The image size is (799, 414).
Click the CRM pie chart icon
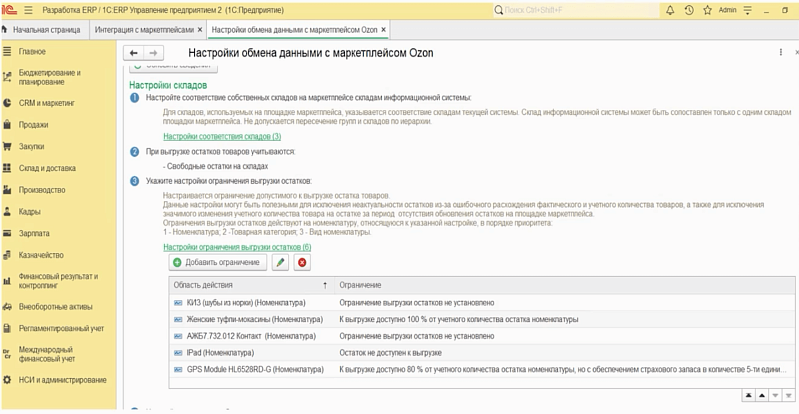[7, 102]
